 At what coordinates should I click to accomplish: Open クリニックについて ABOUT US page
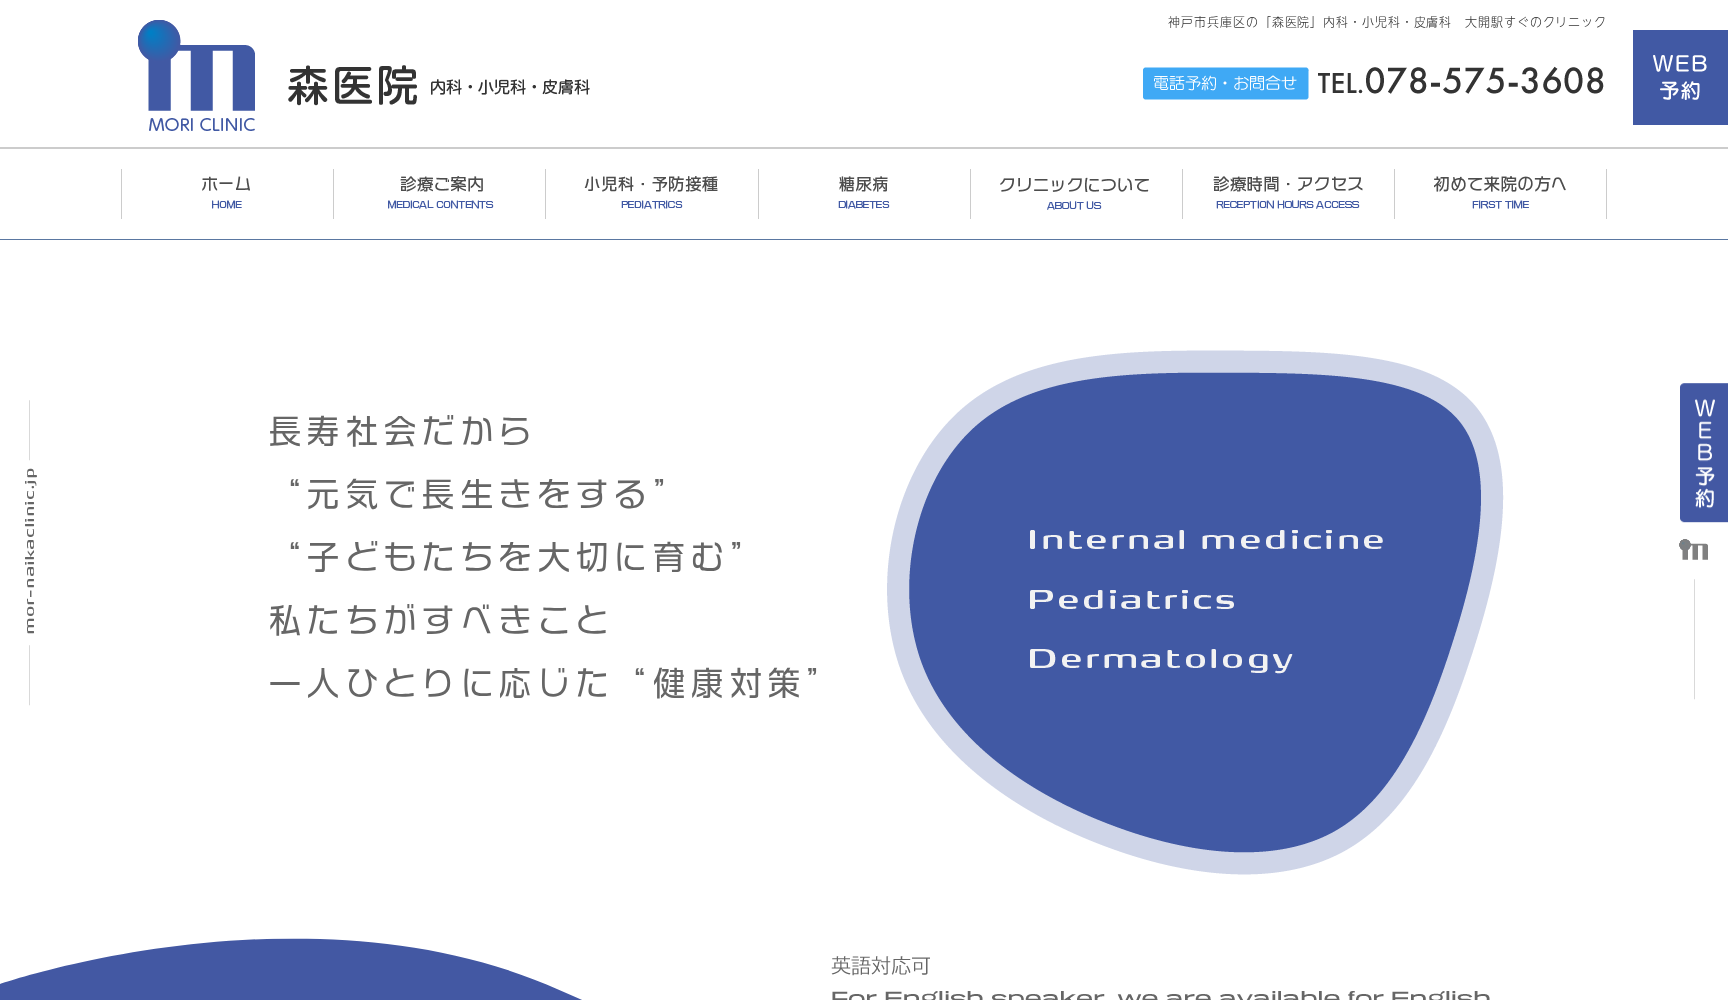pos(1074,192)
